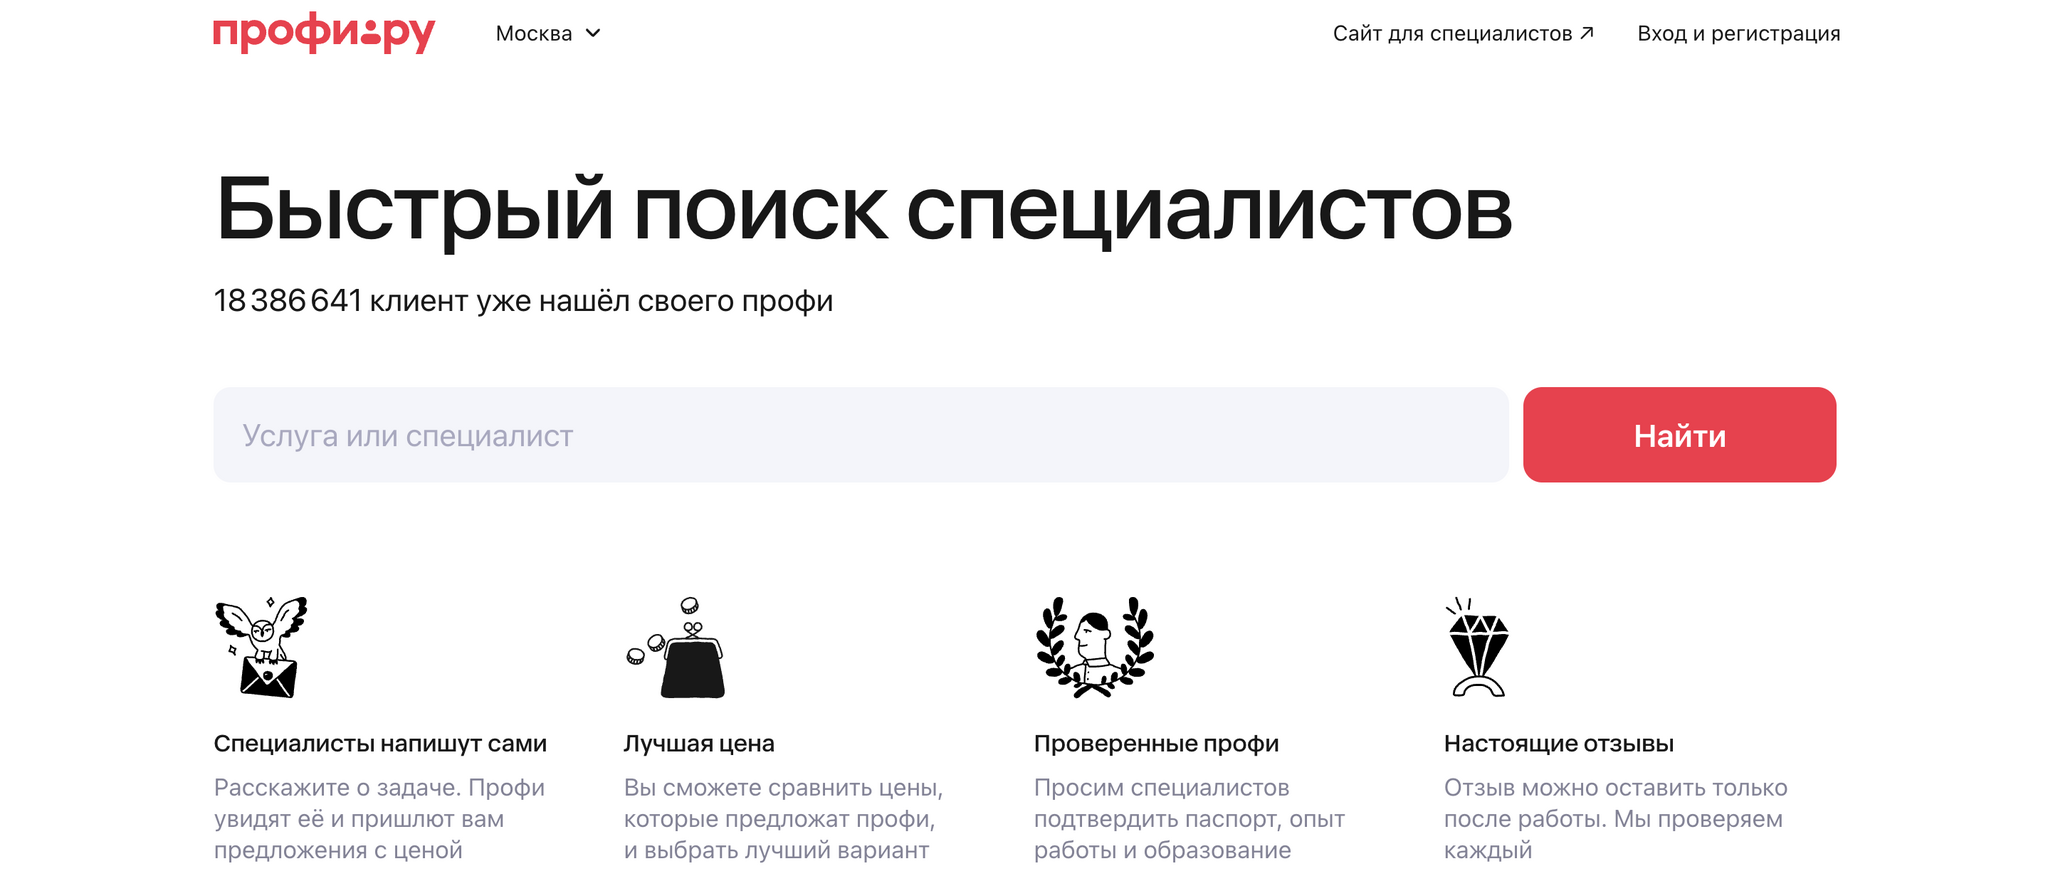
Task: Click the diamond ring icon
Action: 1478,648
